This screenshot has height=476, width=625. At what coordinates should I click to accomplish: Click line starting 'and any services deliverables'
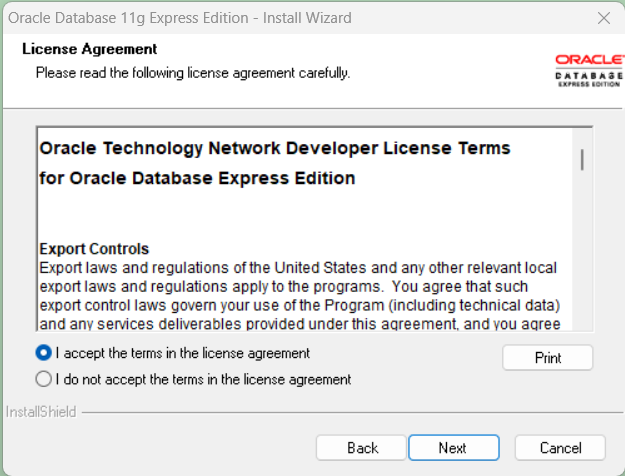pos(300,324)
